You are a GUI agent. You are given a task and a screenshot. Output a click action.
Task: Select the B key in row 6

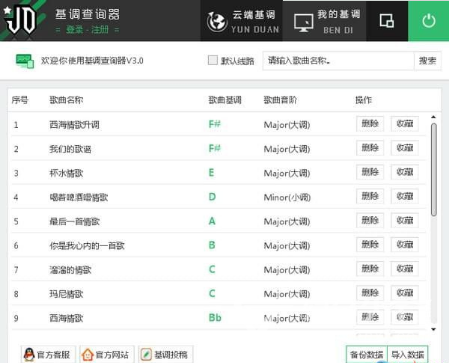pos(212,245)
